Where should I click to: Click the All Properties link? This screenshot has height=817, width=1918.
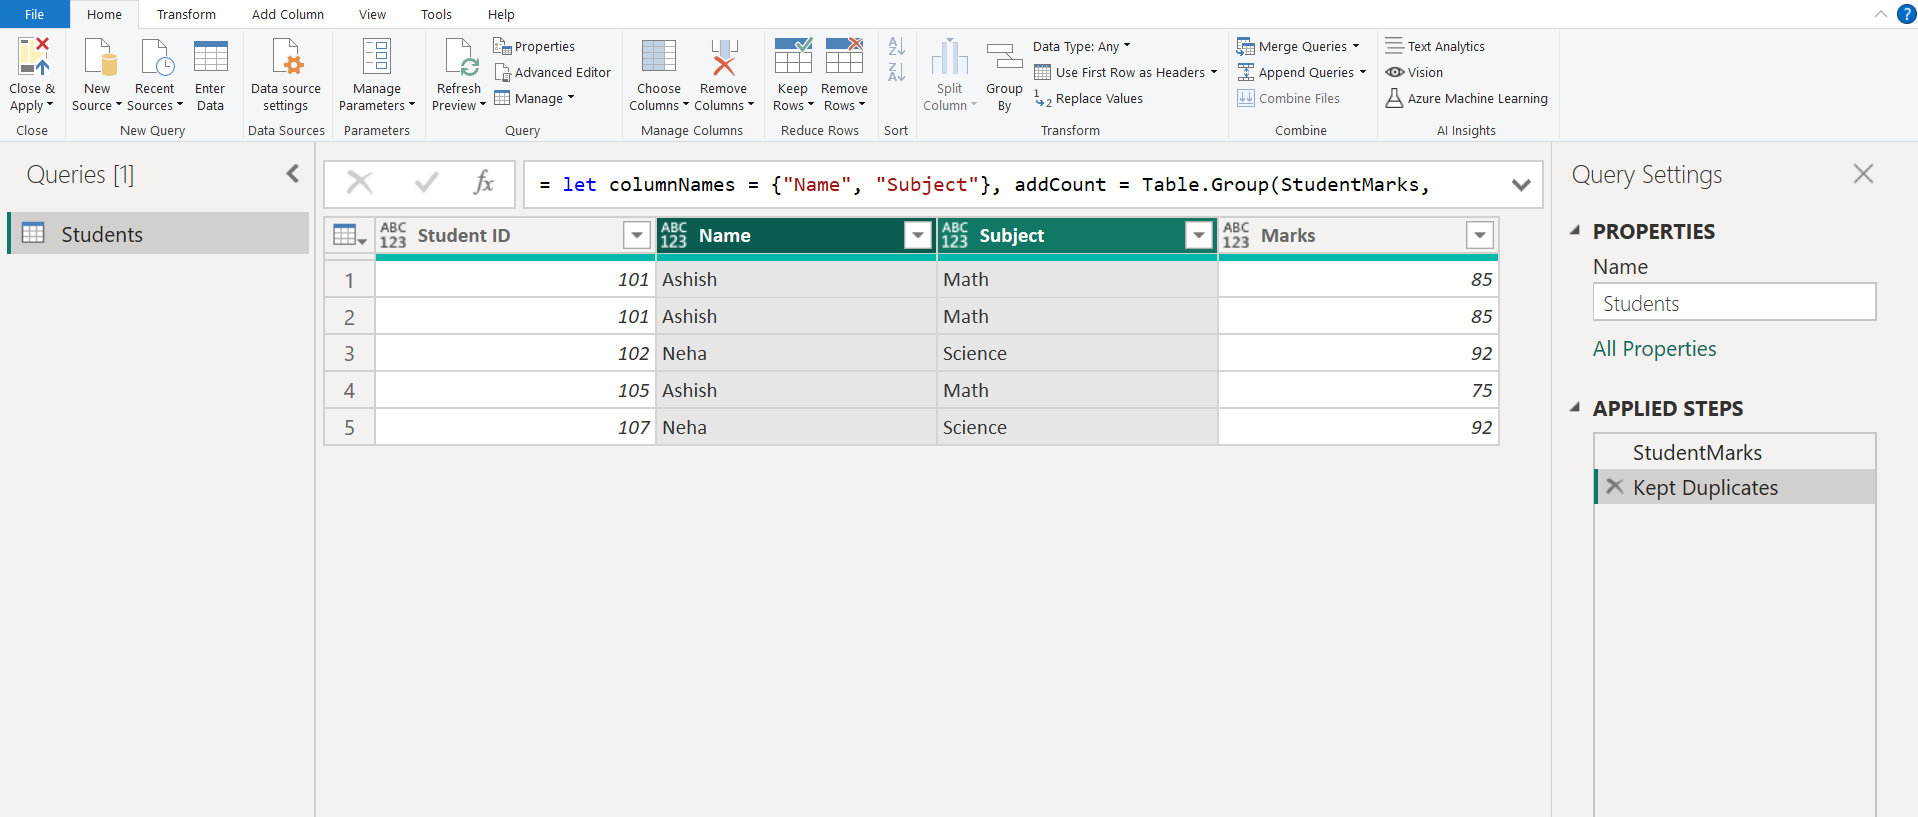(x=1654, y=349)
